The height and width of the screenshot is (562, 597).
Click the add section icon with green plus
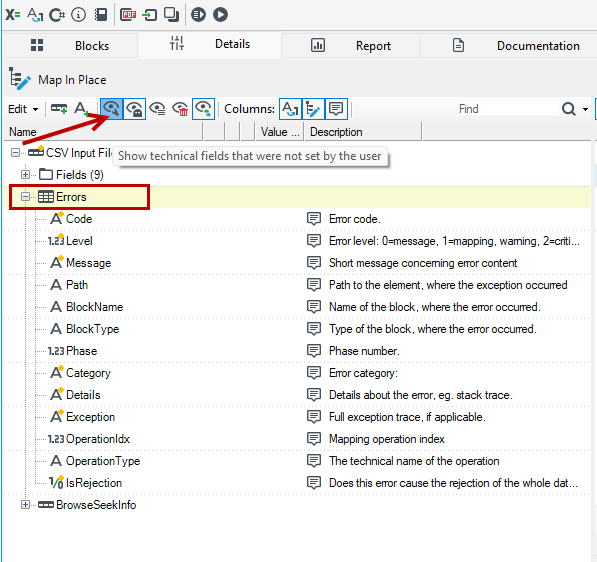pos(59,109)
